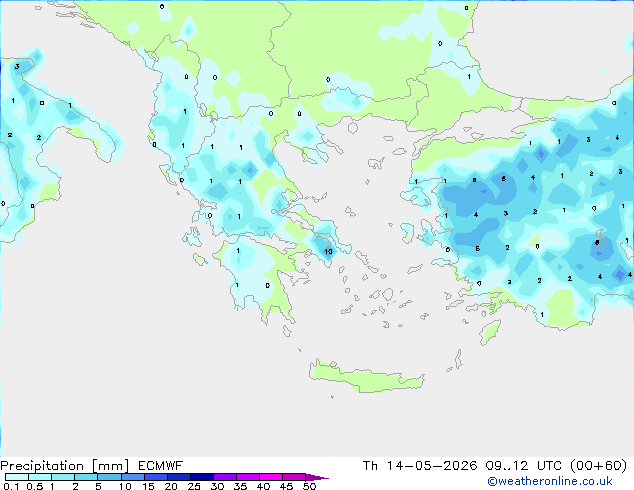Click the '[mm]' unit label

click(x=110, y=466)
